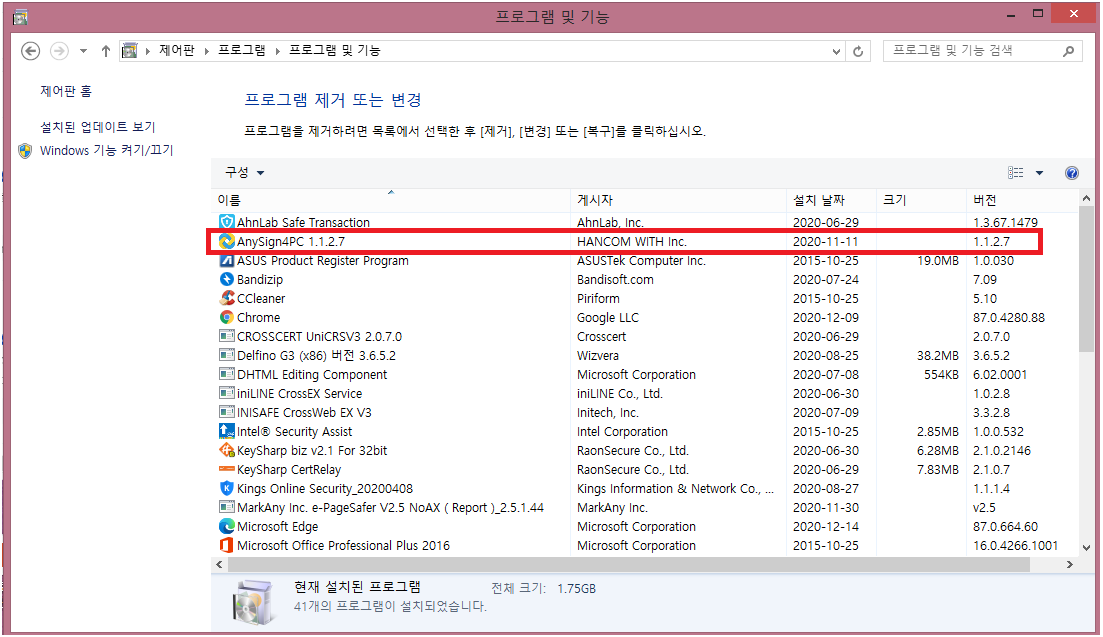This screenshot has height=637, width=1103.
Task: Click the Bandizip program icon
Action: (227, 279)
